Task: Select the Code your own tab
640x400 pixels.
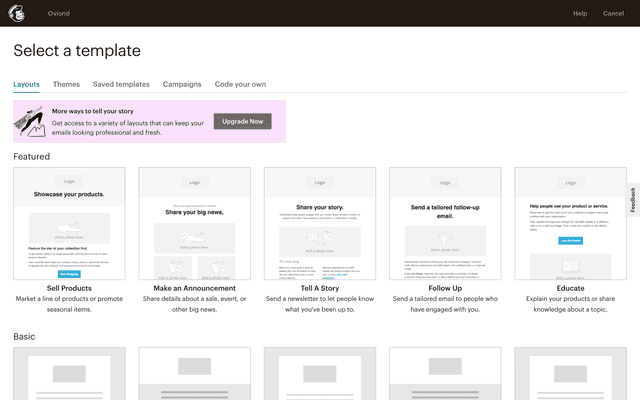Action: tap(240, 84)
